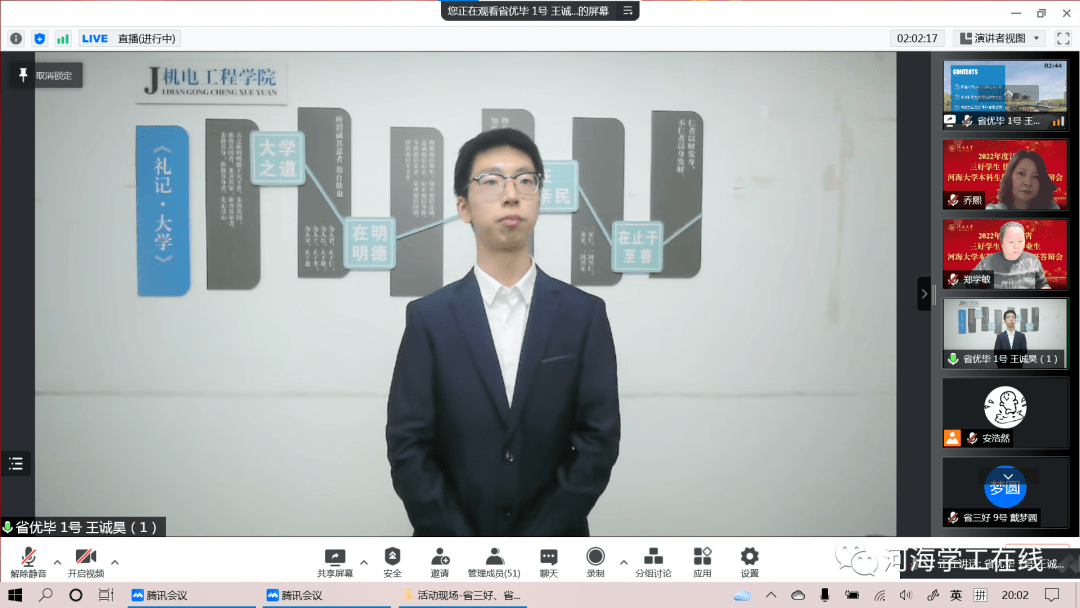Click the 邀请 invite button
The width and height of the screenshot is (1080, 608).
(x=440, y=560)
